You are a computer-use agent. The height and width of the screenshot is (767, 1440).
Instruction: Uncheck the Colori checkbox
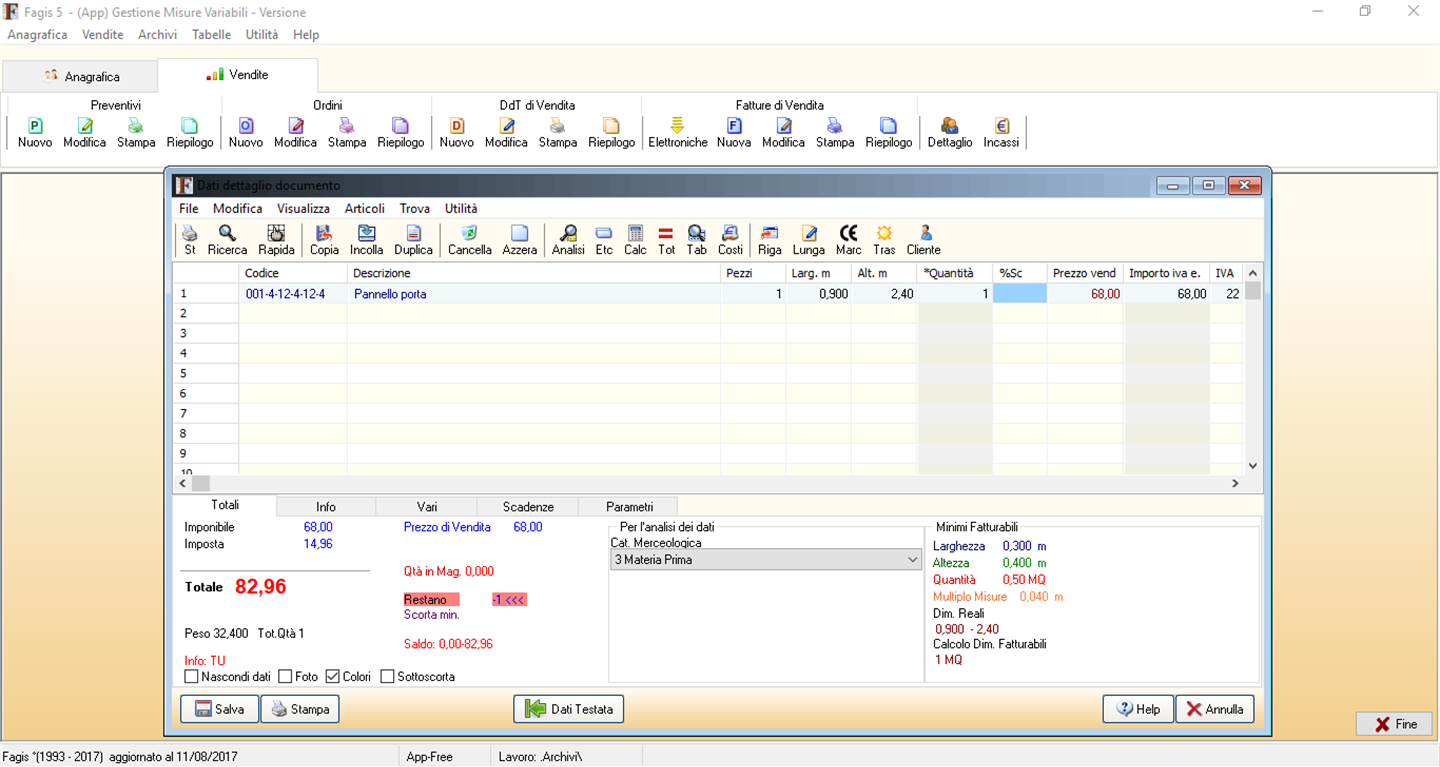333,677
